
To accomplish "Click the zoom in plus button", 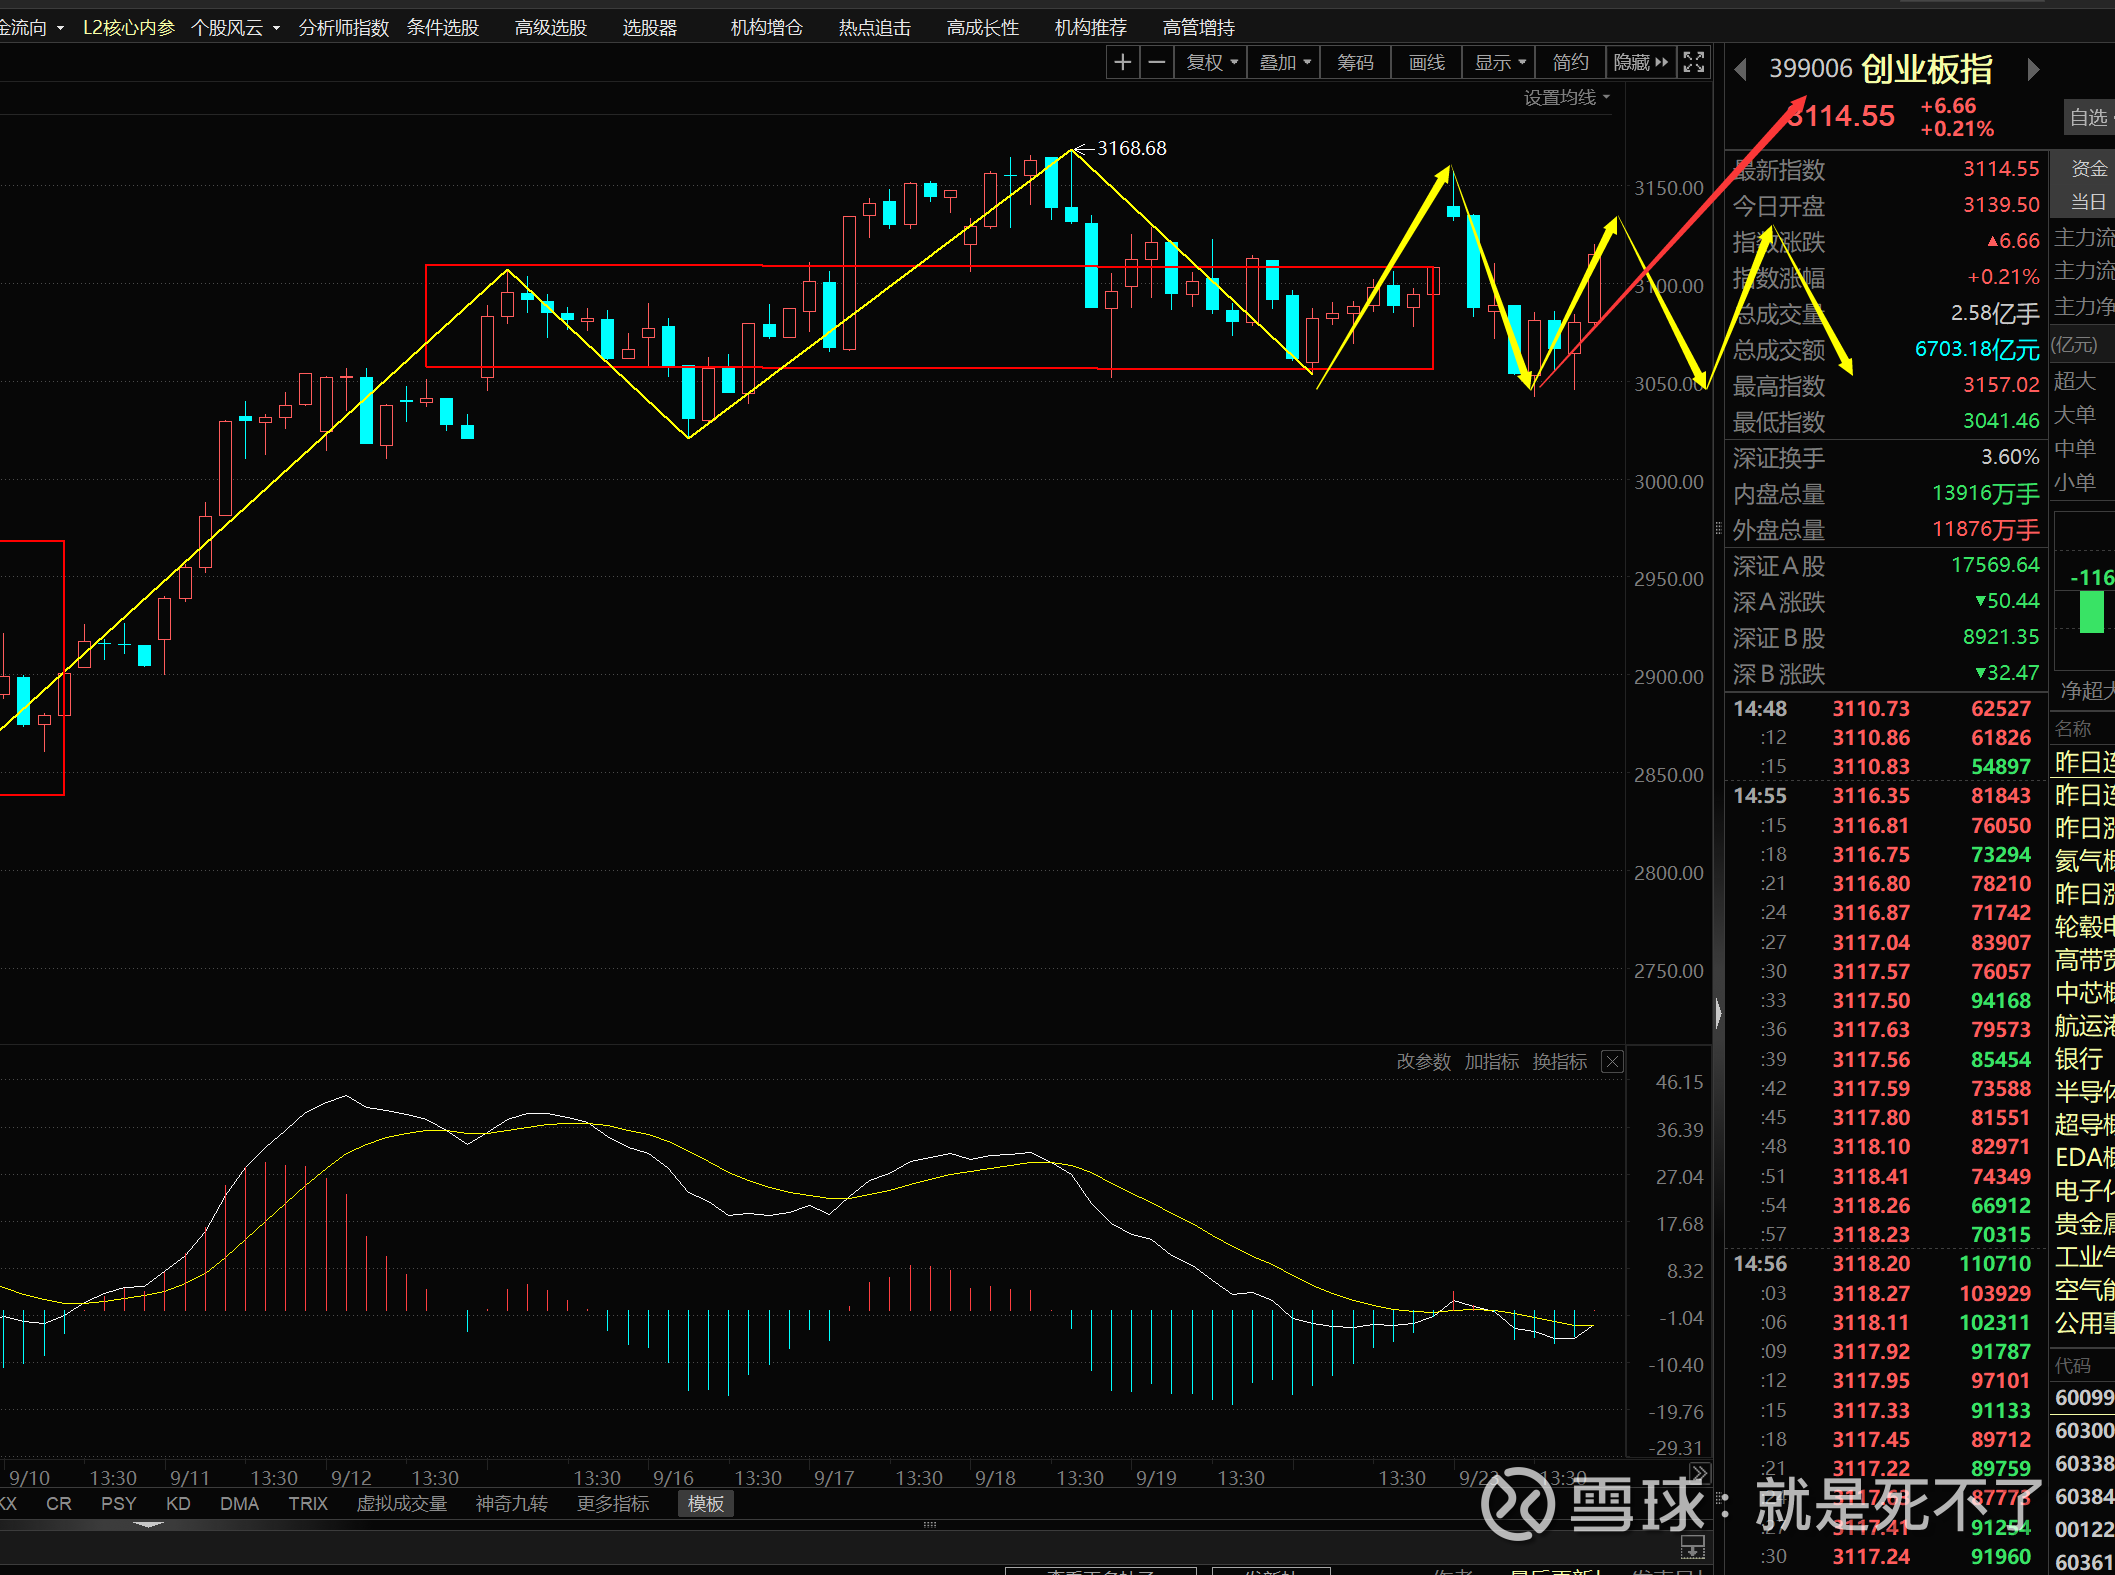I will (x=1123, y=63).
